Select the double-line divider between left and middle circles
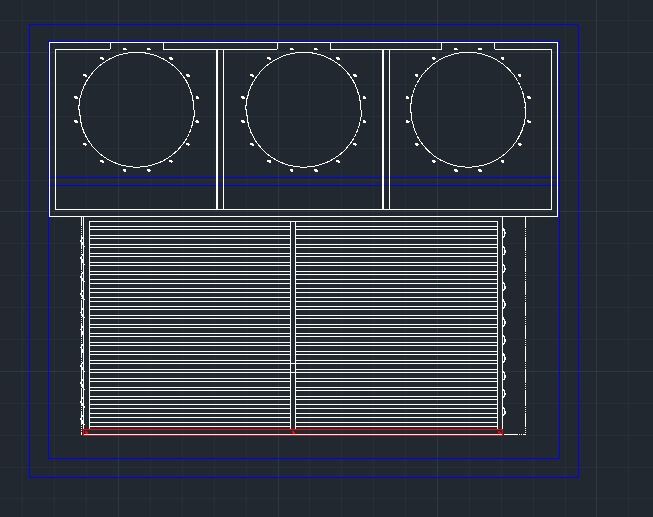 (x=220, y=129)
